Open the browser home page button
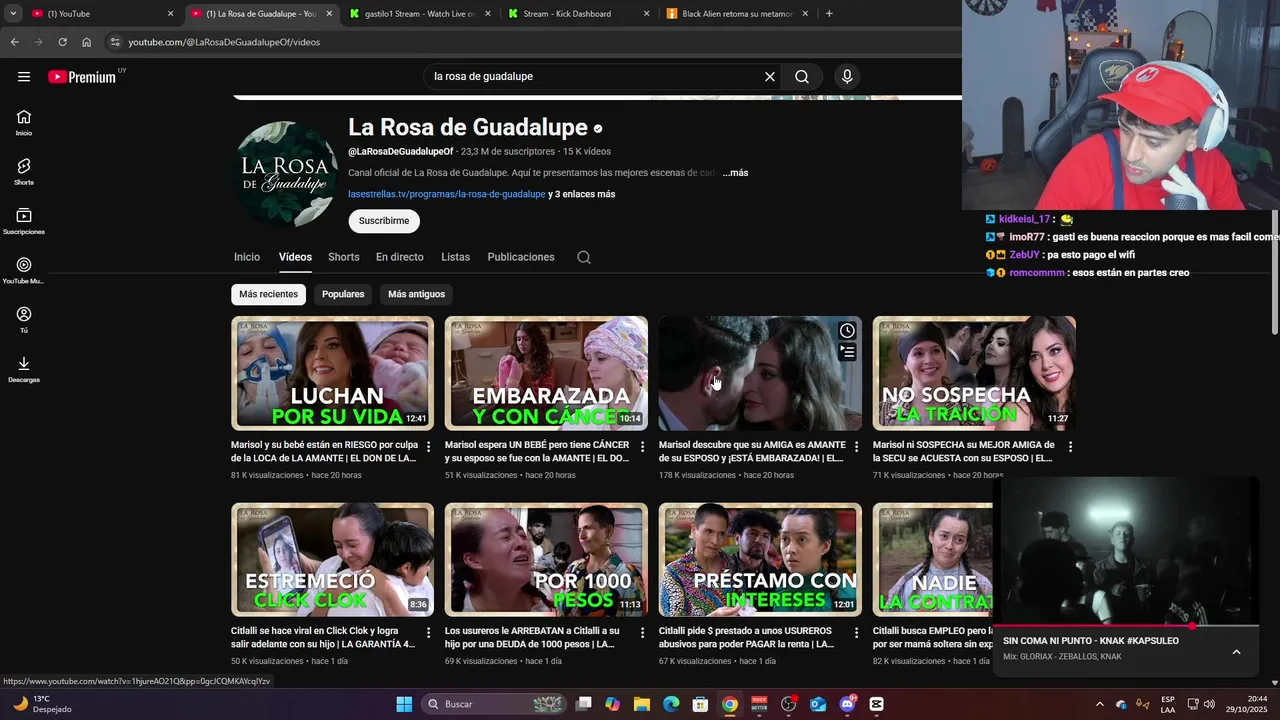1280x720 pixels. coord(87,42)
